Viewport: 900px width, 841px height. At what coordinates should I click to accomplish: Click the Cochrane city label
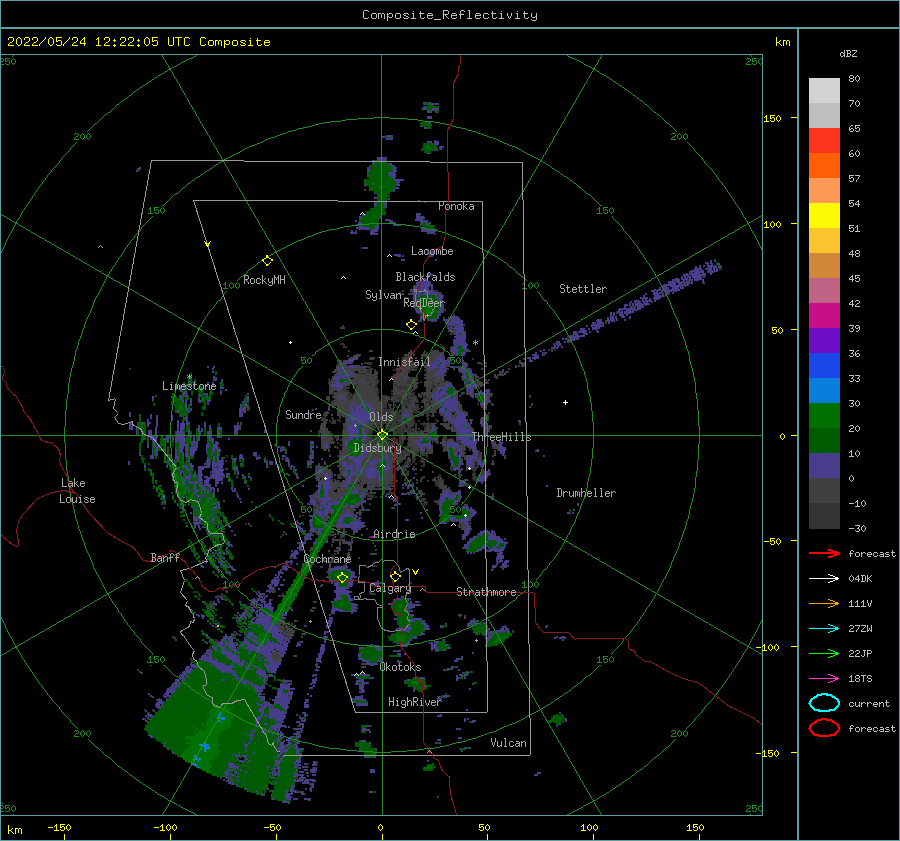point(327,559)
